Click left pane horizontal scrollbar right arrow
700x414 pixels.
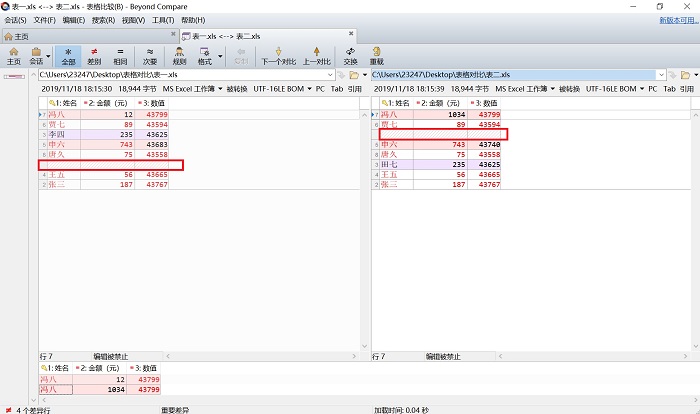pos(354,356)
